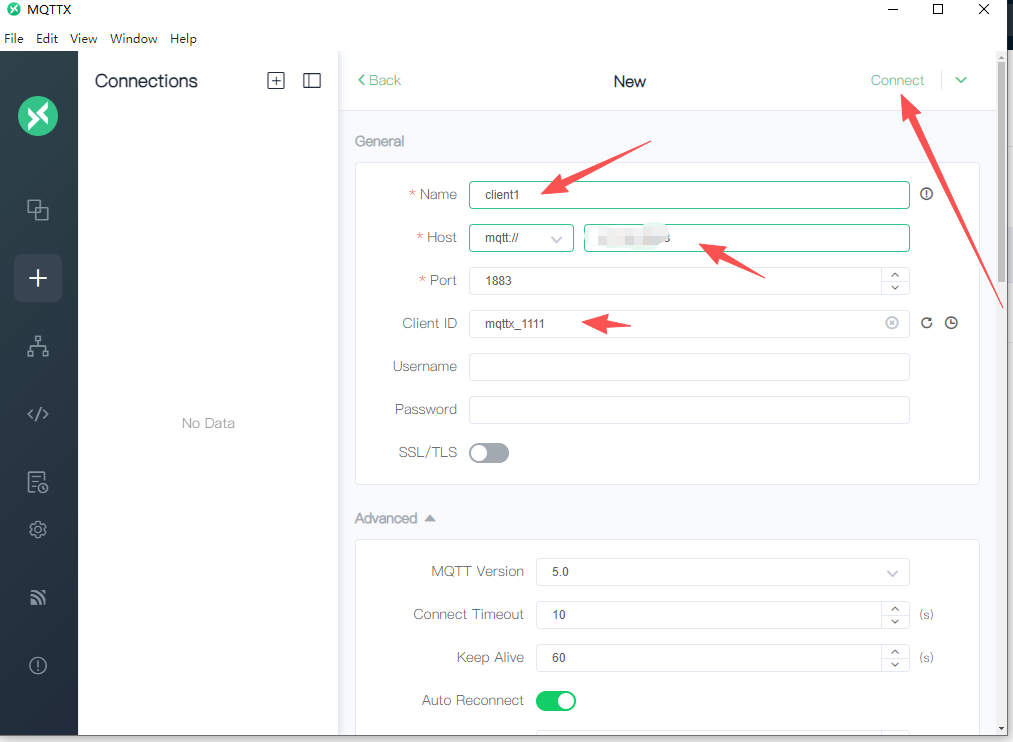The image size is (1013, 742).
Task: Click the scrollbar up arrow
Action: (x=1001, y=57)
